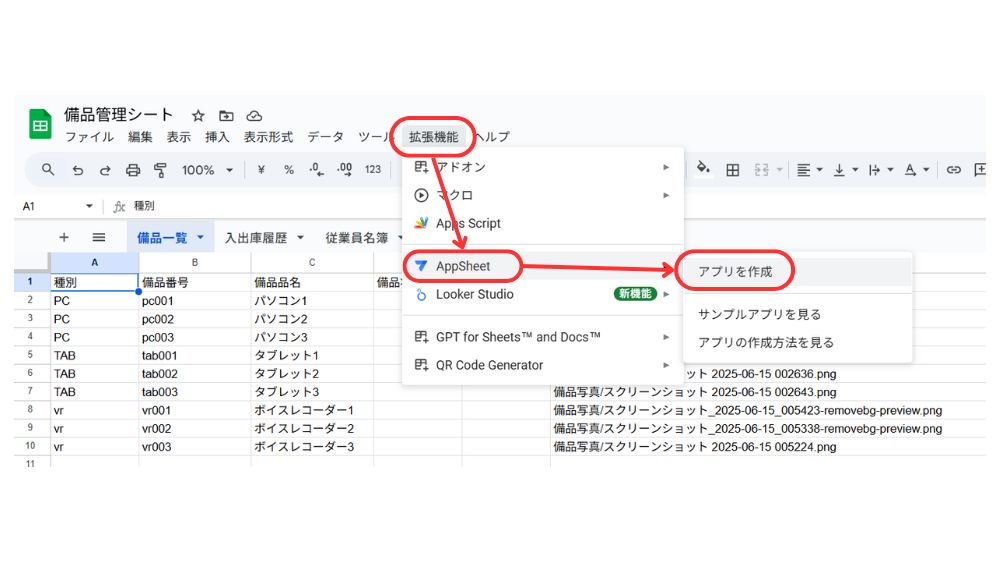Select cell containing pc002
The image size is (1000, 562).
click(x=195, y=319)
